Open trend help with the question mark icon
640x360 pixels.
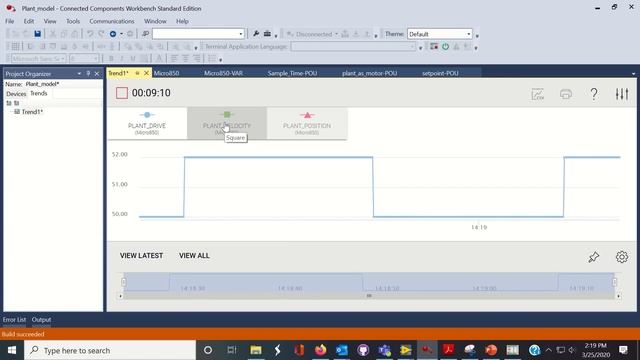(x=594, y=94)
